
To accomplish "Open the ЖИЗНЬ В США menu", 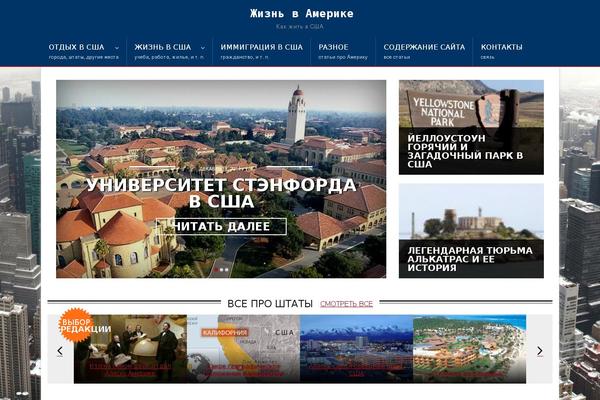I will point(163,47).
